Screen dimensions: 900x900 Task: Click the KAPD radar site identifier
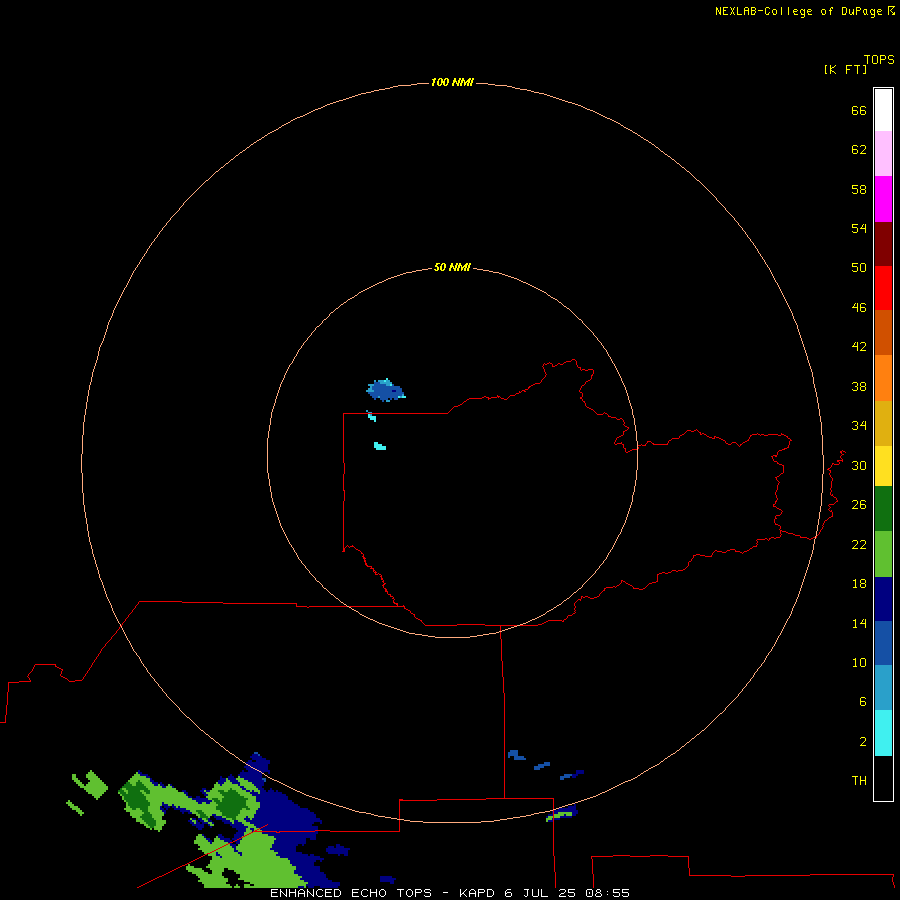476,893
